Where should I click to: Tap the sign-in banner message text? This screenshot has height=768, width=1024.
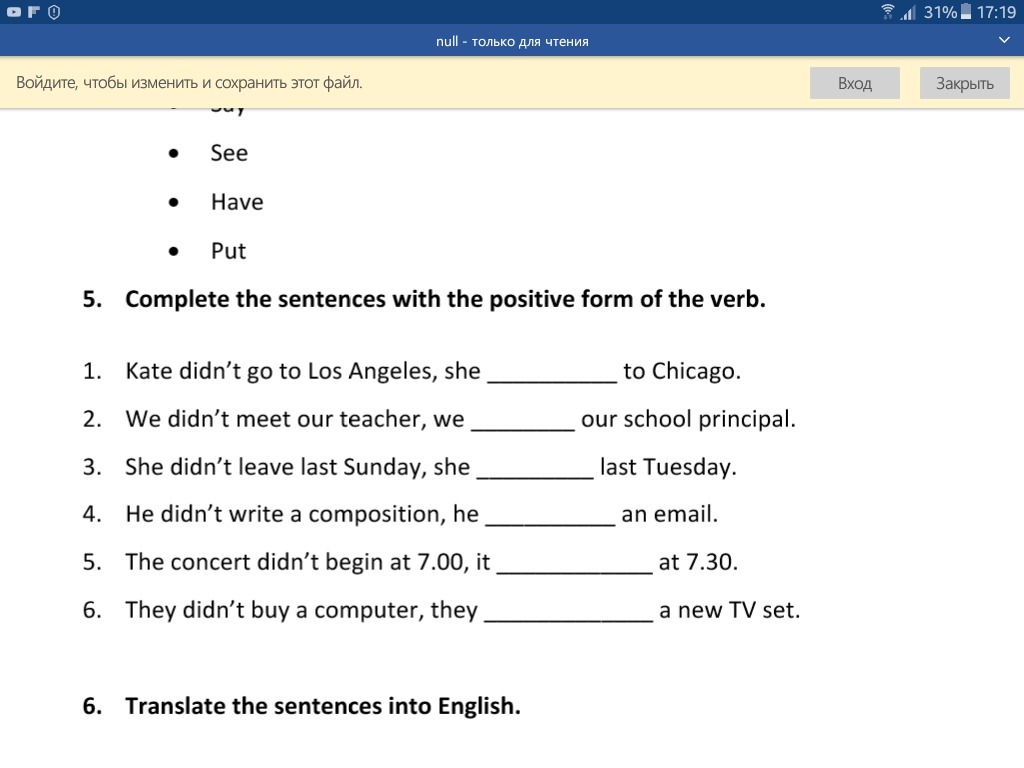pos(189,83)
